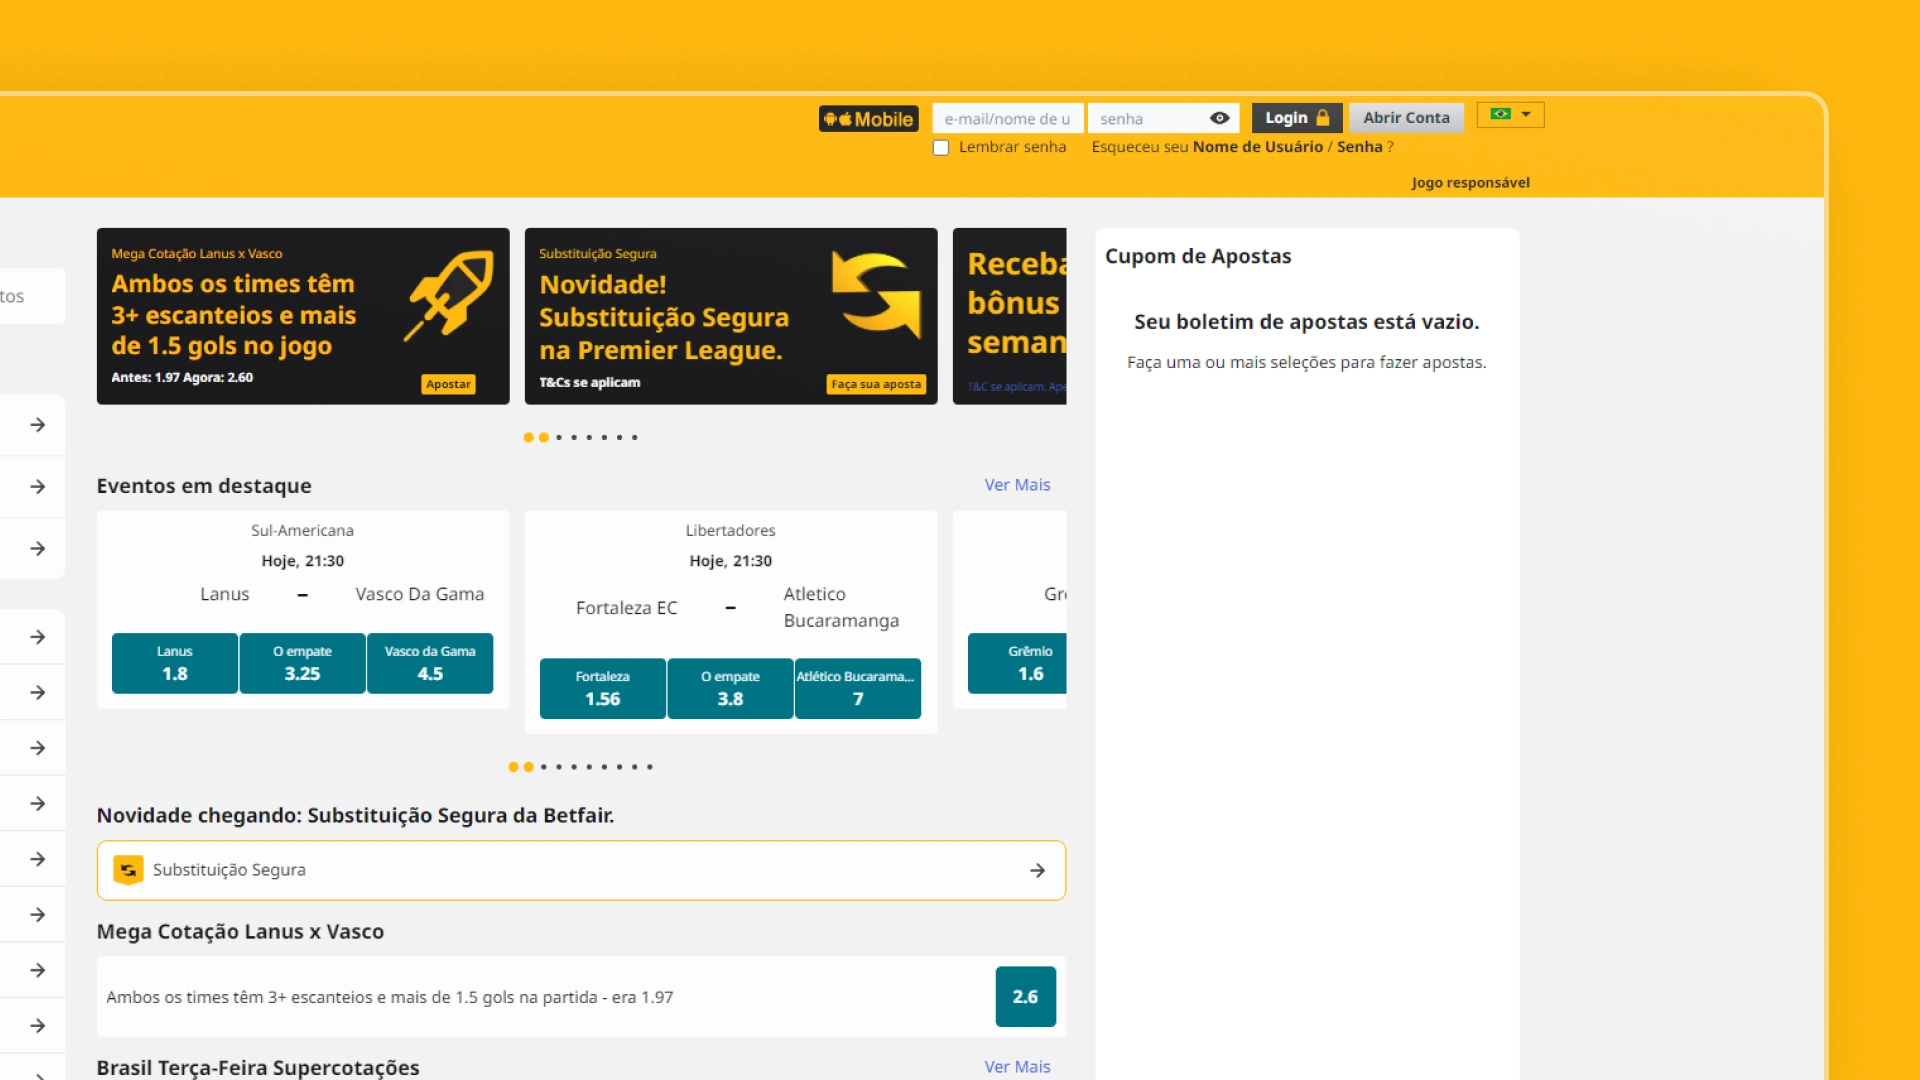Click arrow at end of Substituição Segura row
1920x1080 pixels.
tap(1037, 870)
